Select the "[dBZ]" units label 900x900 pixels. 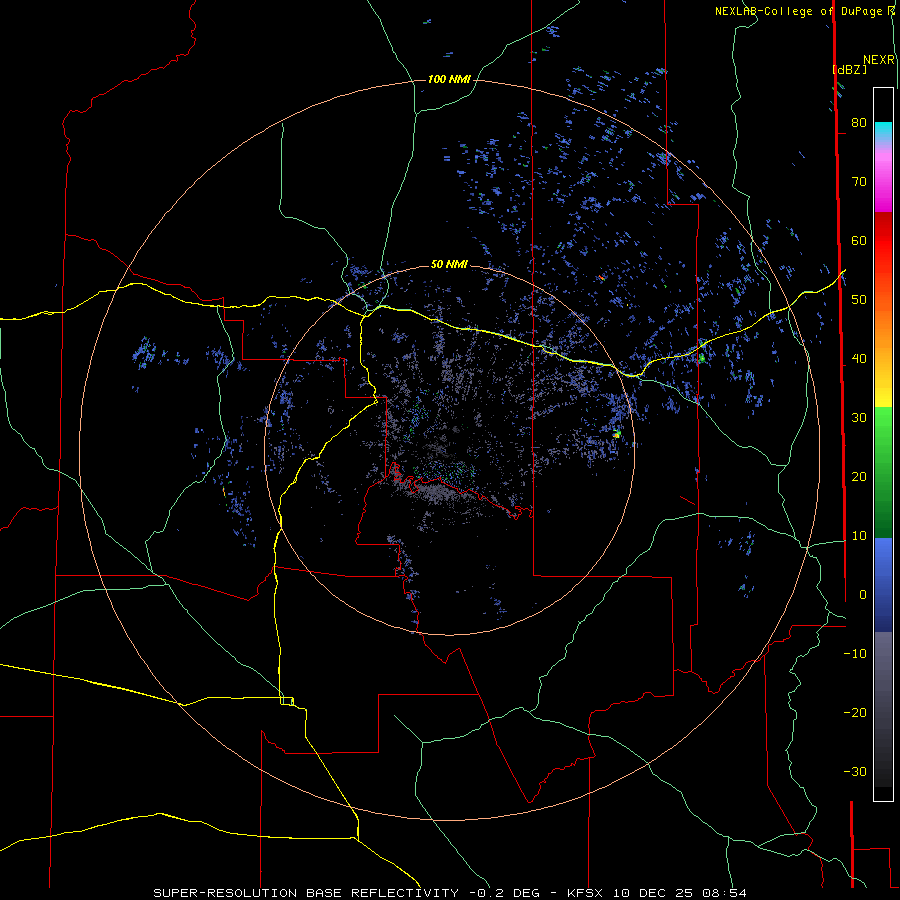pos(849,69)
